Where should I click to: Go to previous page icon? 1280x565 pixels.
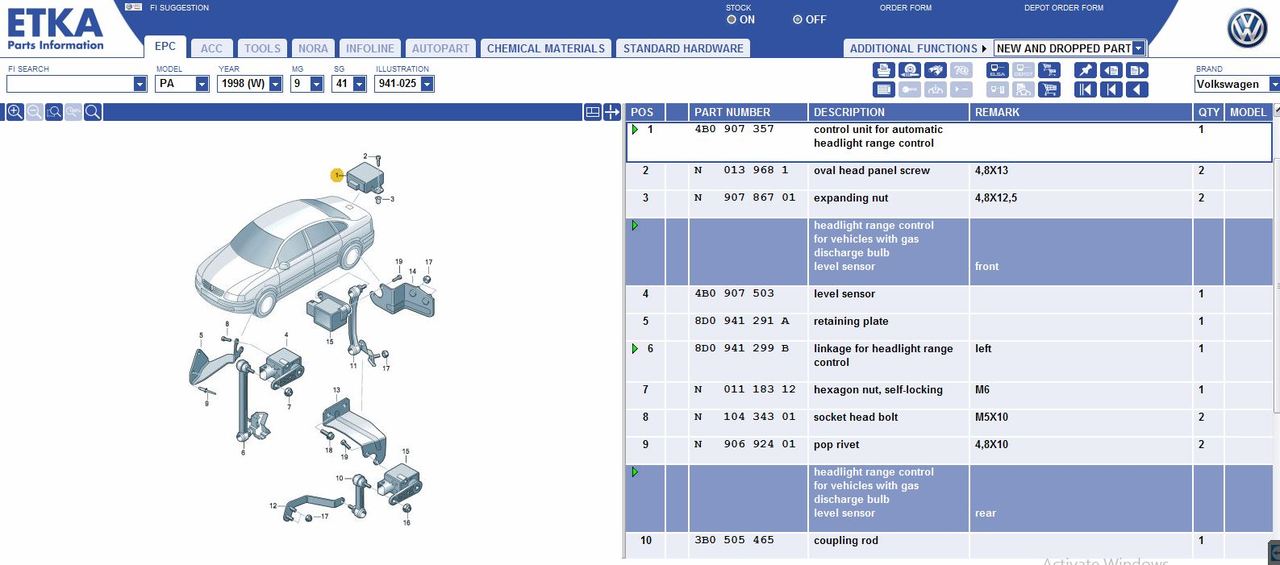tap(1111, 70)
